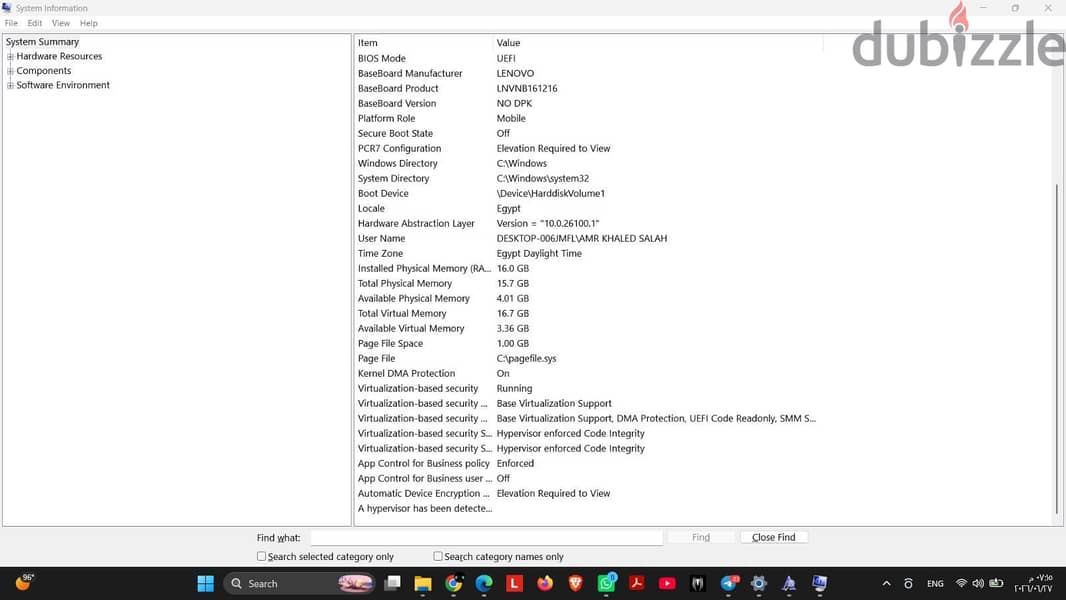Select the Secure Boot State row
This screenshot has width=1066, height=600.
[588, 133]
